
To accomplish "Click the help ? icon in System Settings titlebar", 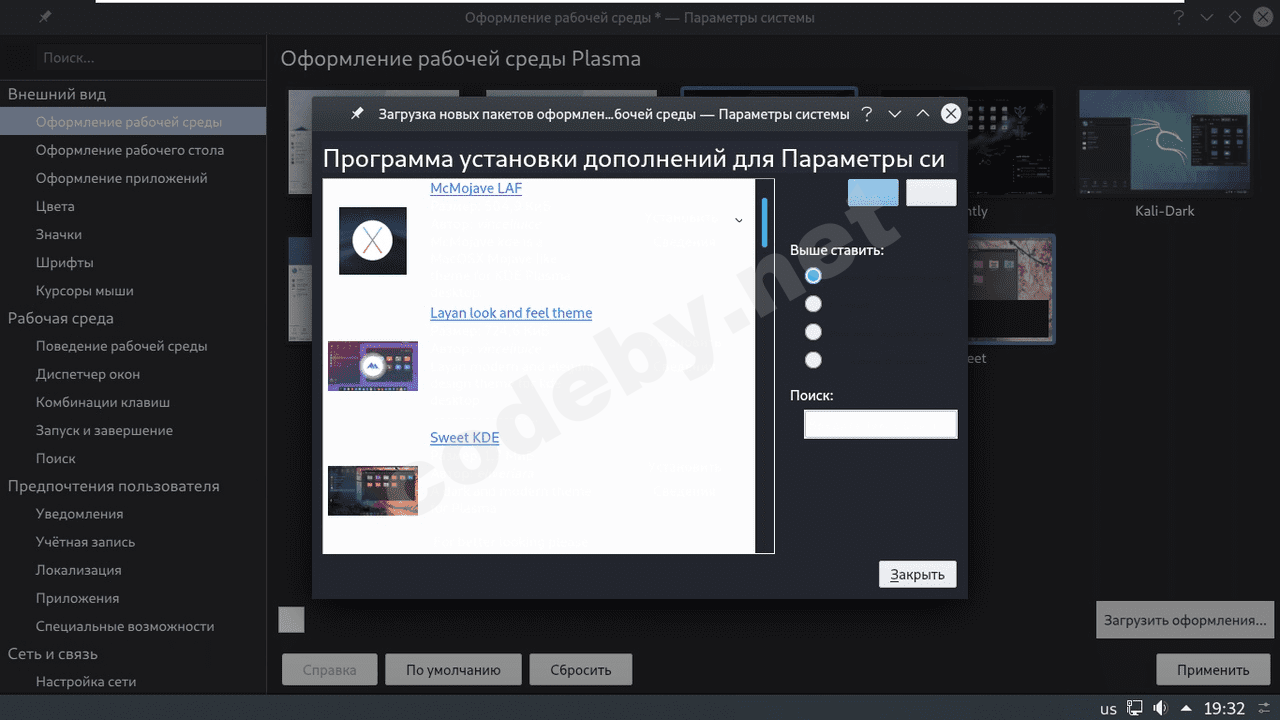I will click(x=1178, y=16).
